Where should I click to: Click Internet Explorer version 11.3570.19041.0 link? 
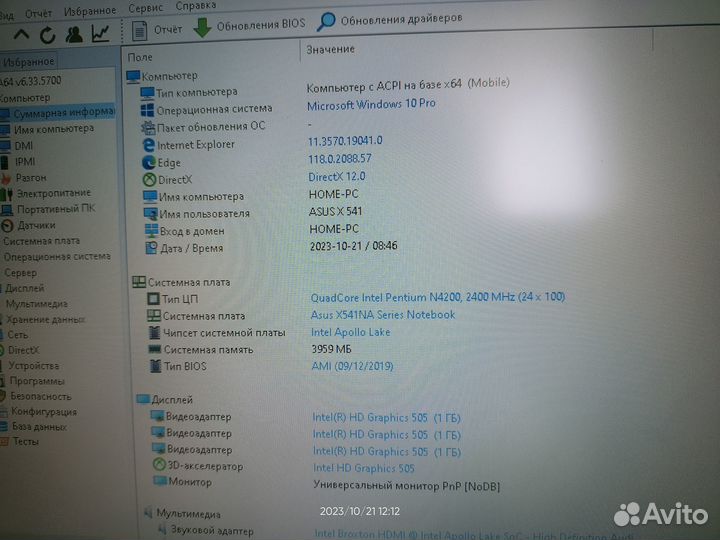[x=345, y=141]
